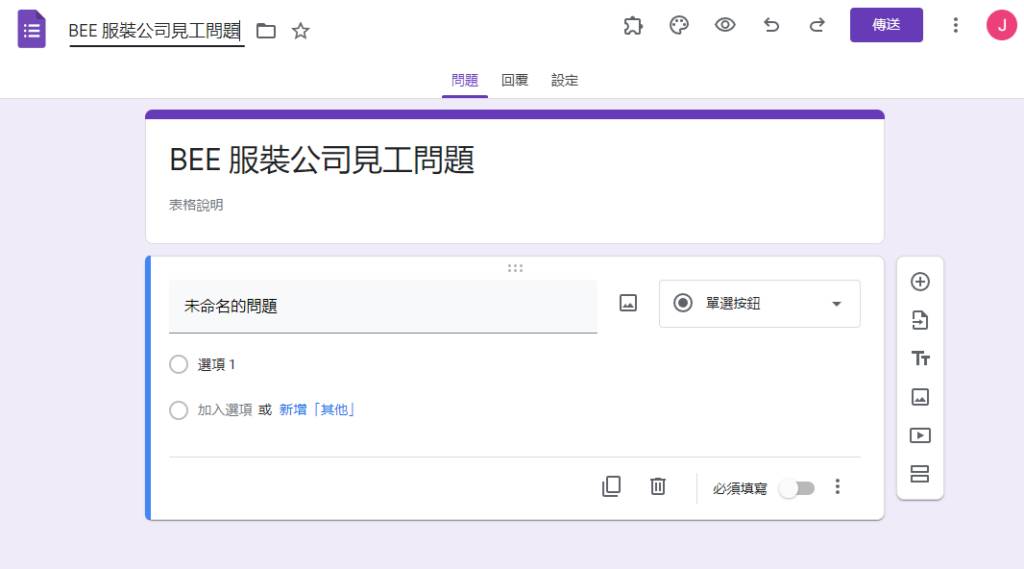
Task: Add a new question from sidebar
Action: [920, 282]
